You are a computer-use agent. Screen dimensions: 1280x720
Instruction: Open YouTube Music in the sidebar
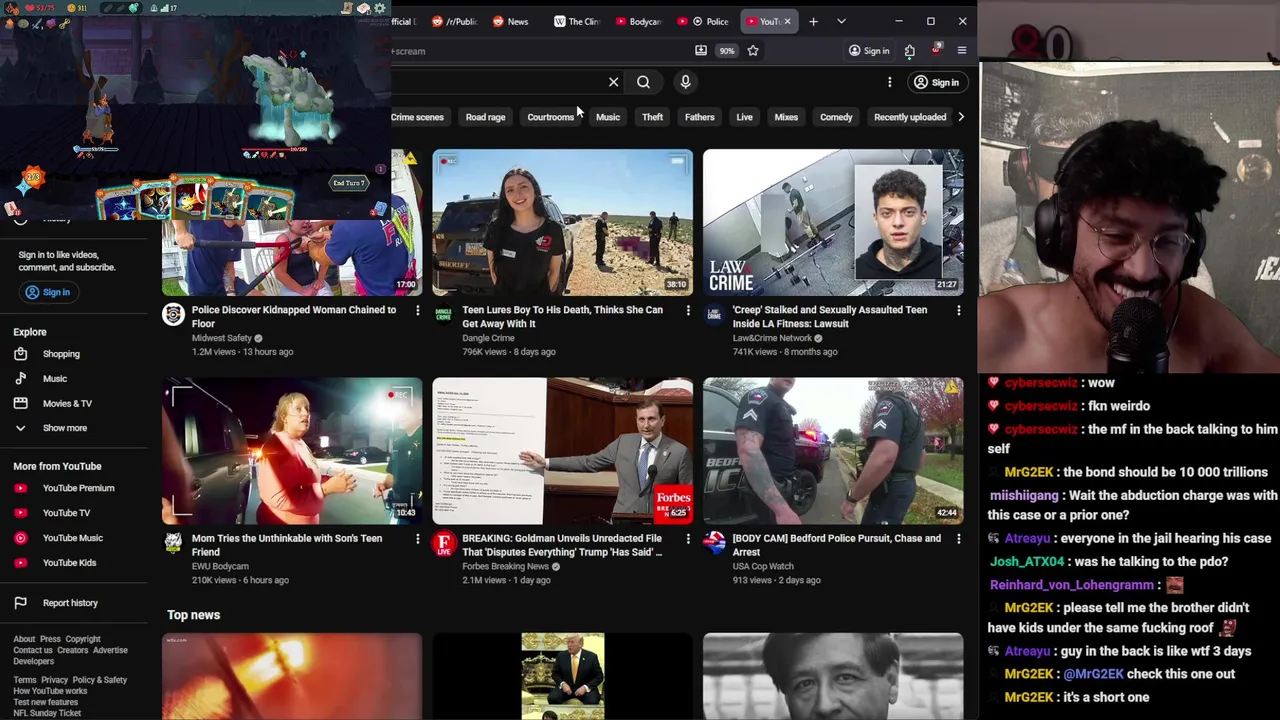point(74,538)
